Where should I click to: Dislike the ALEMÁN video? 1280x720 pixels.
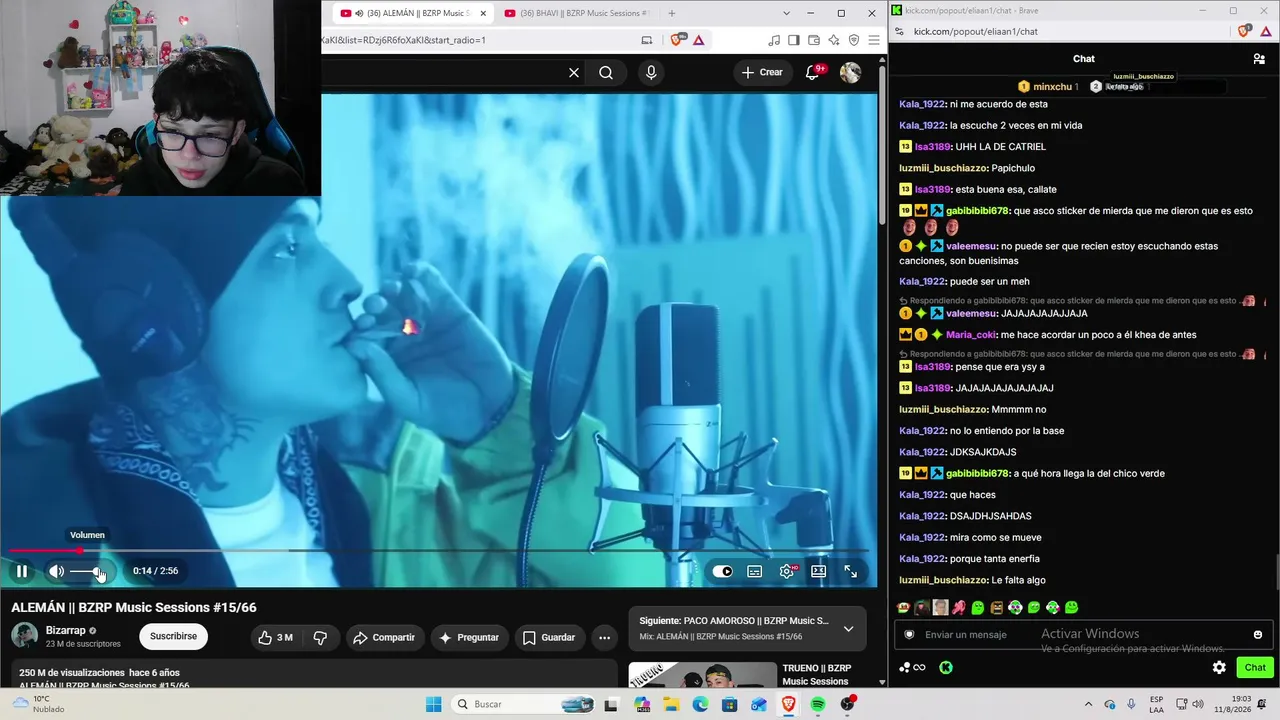point(320,637)
